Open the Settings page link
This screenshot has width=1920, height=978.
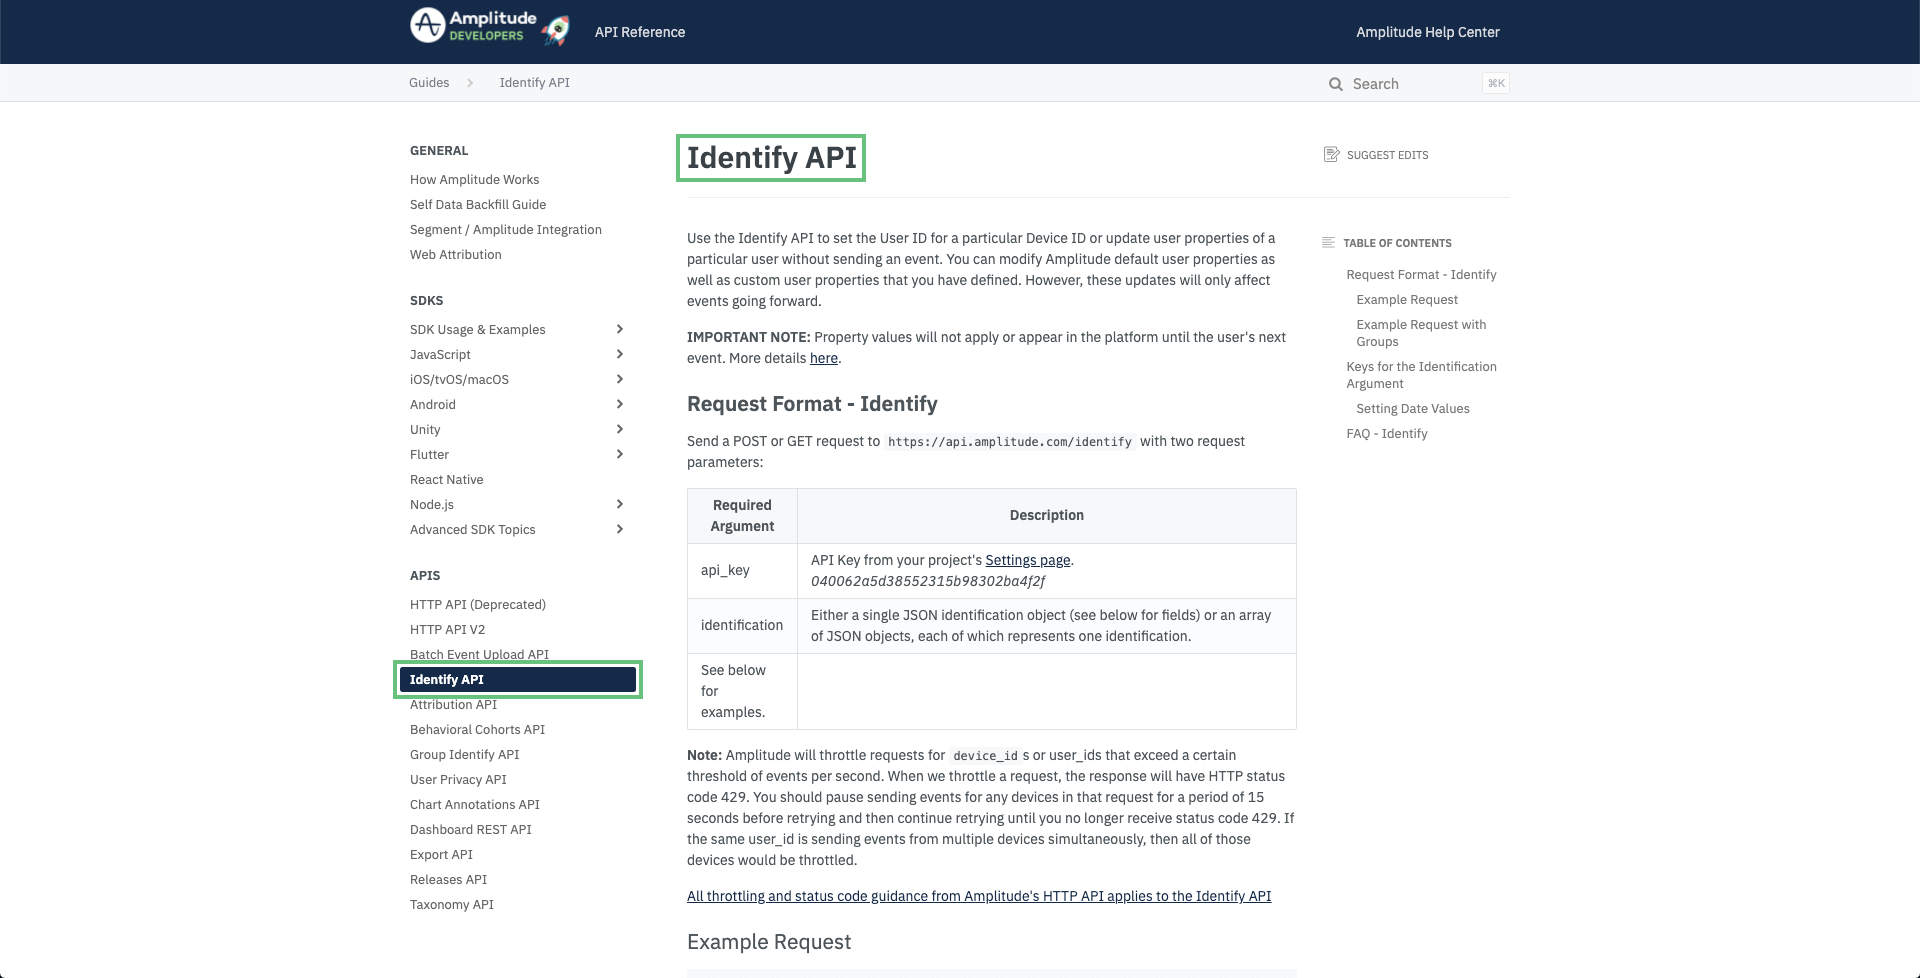(1028, 560)
